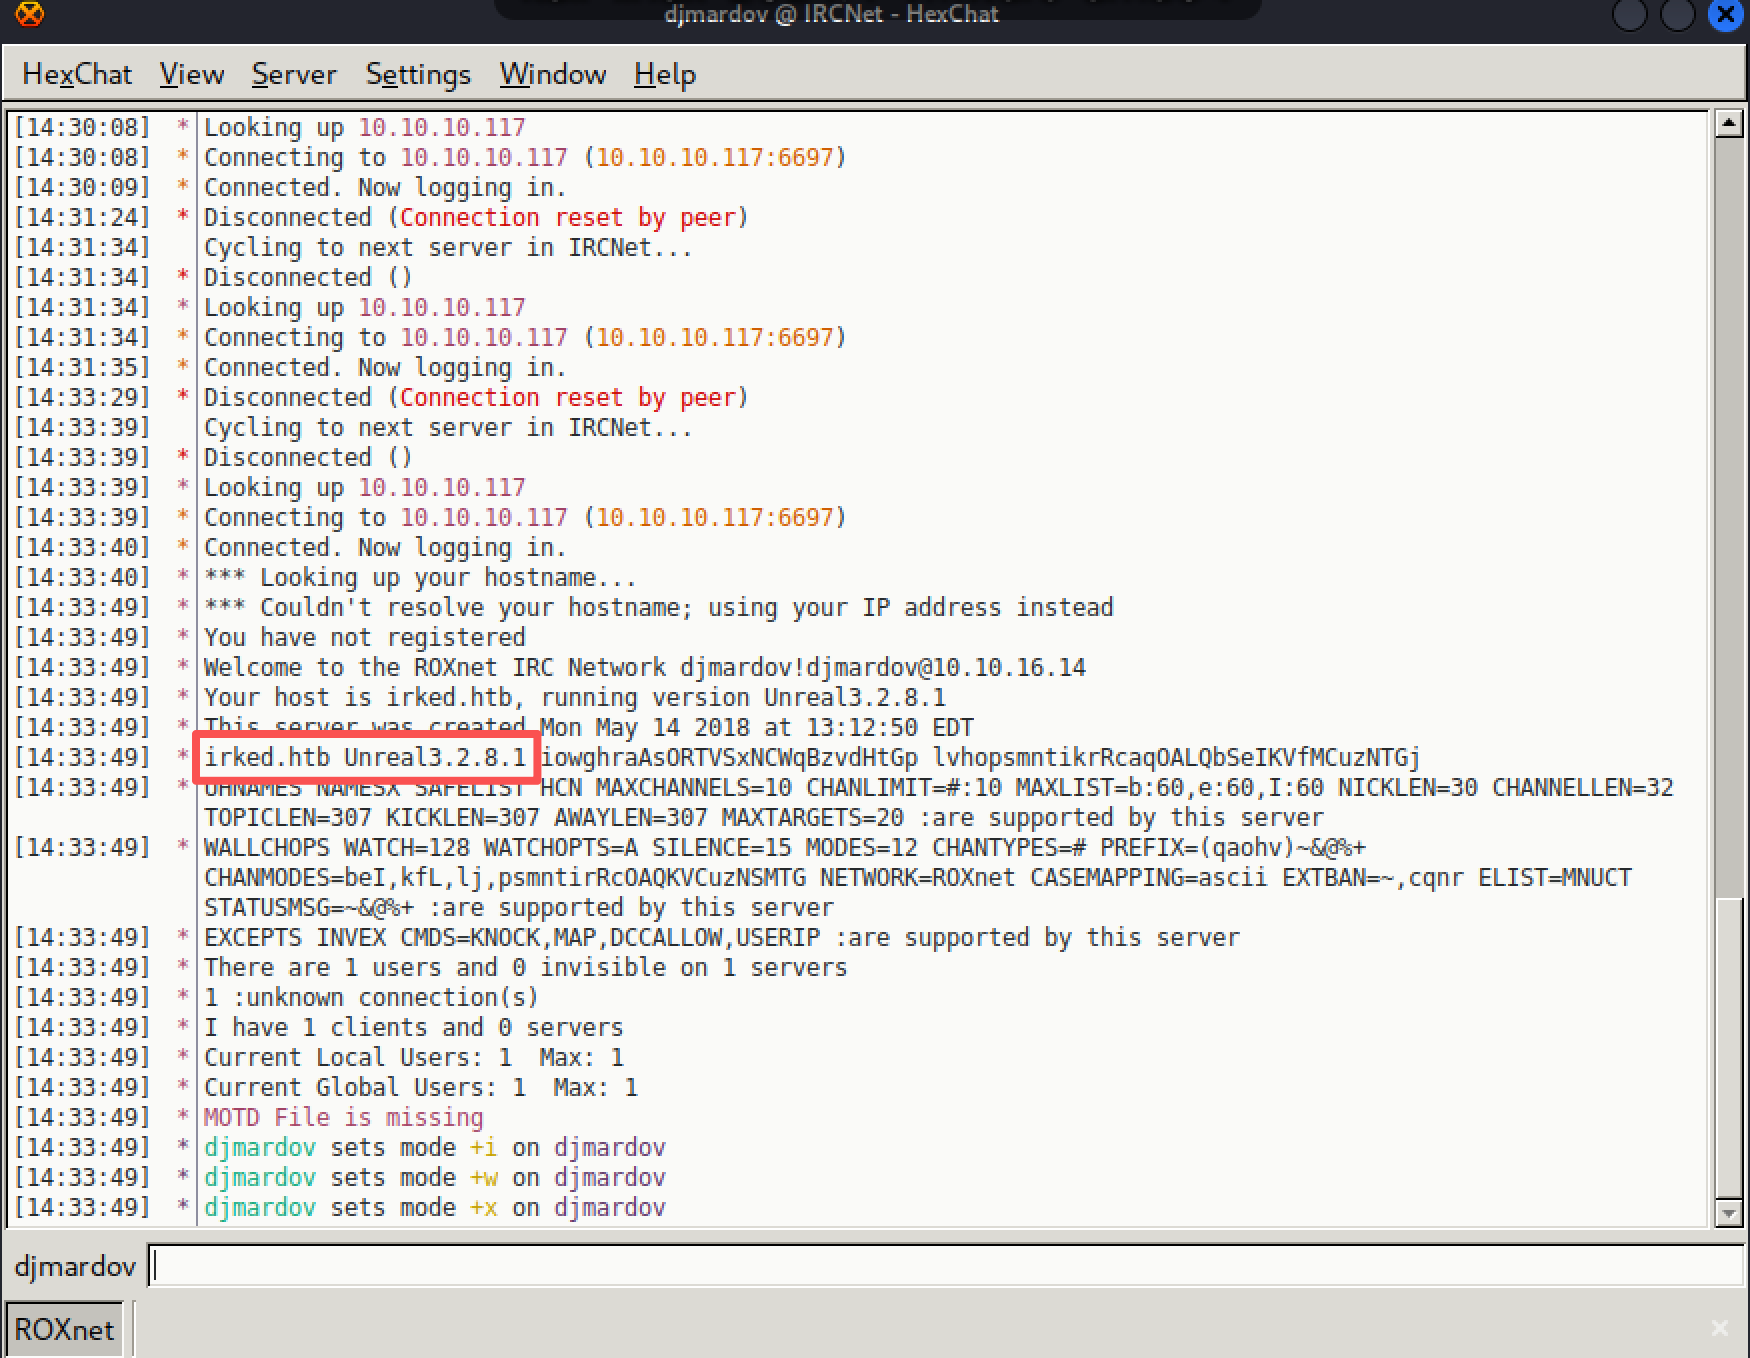Image resolution: width=1750 pixels, height=1358 pixels.
Task: Click 'sets mode +x on djmardov' line
Action: click(x=434, y=1207)
